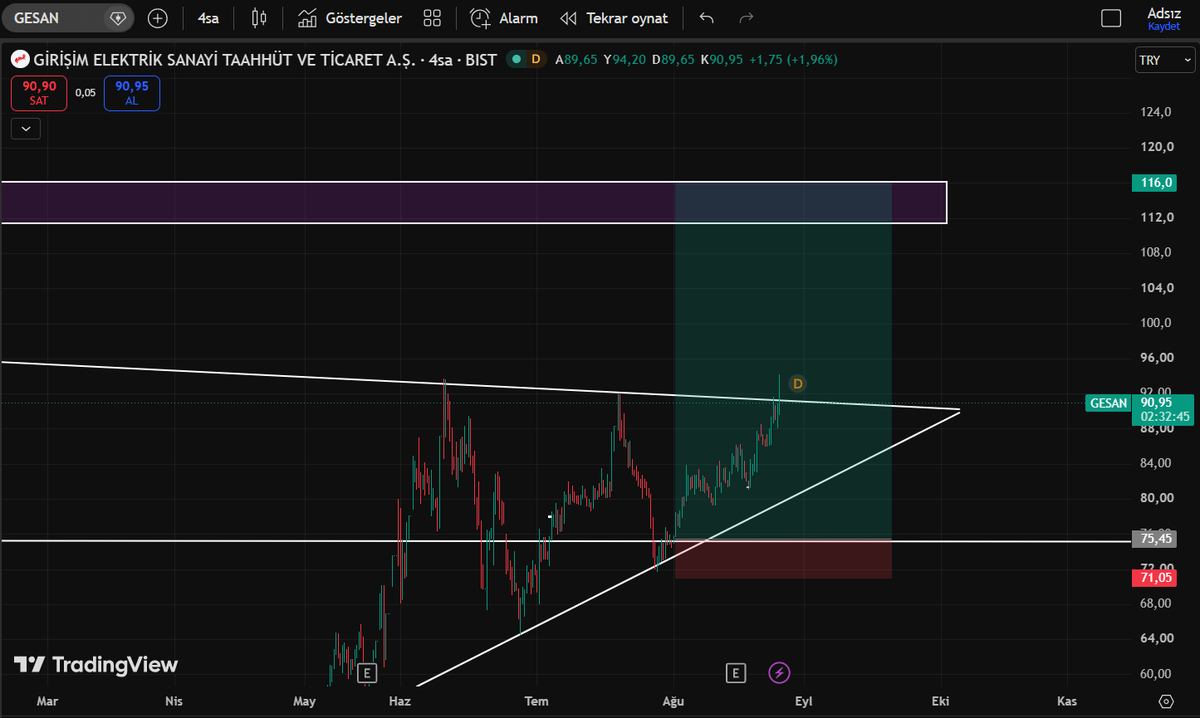
Task: Click the GESAN last-price label tag
Action: tap(1108, 403)
